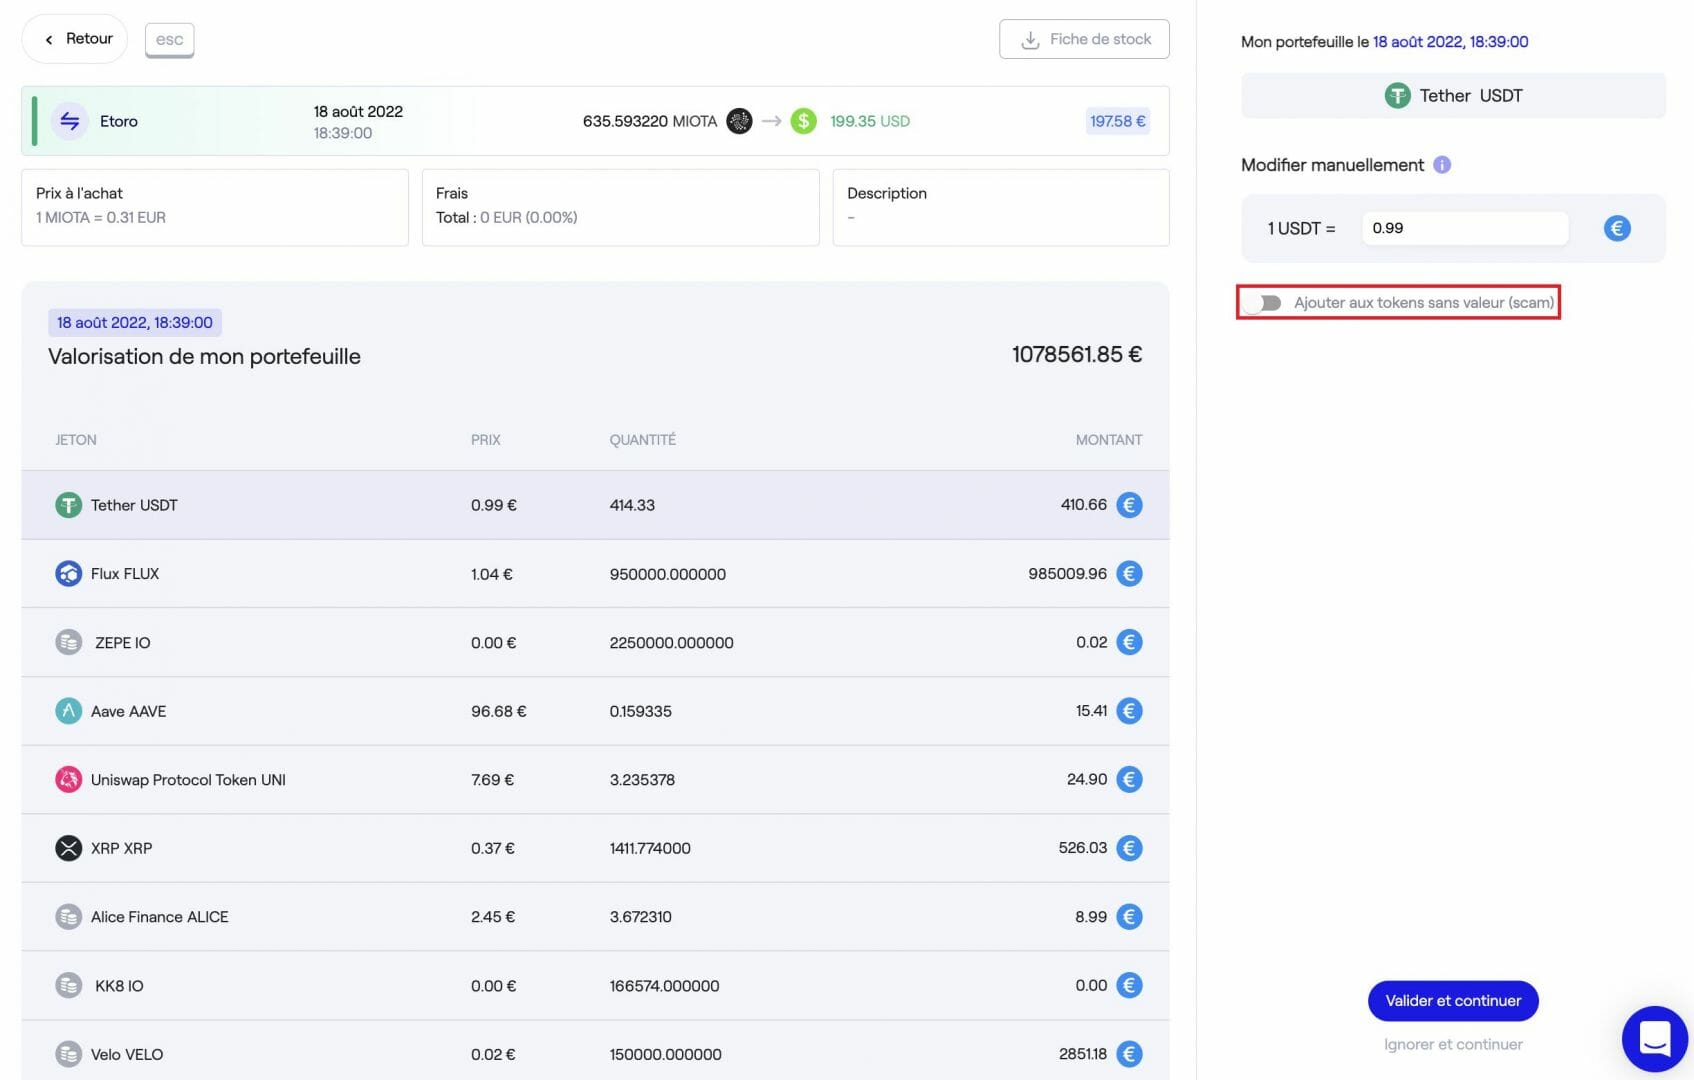This screenshot has width=1694, height=1080.
Task: Click the euro icon in Flux FLUX row
Action: 1129,574
